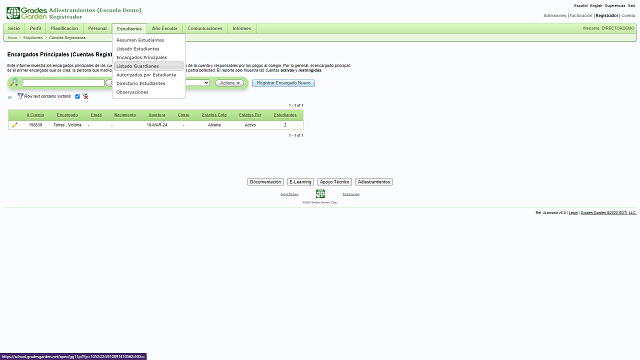Image resolution: width=640 pixels, height=360 pixels.
Task: Open the Cuenta module link
Action: click(x=628, y=16)
